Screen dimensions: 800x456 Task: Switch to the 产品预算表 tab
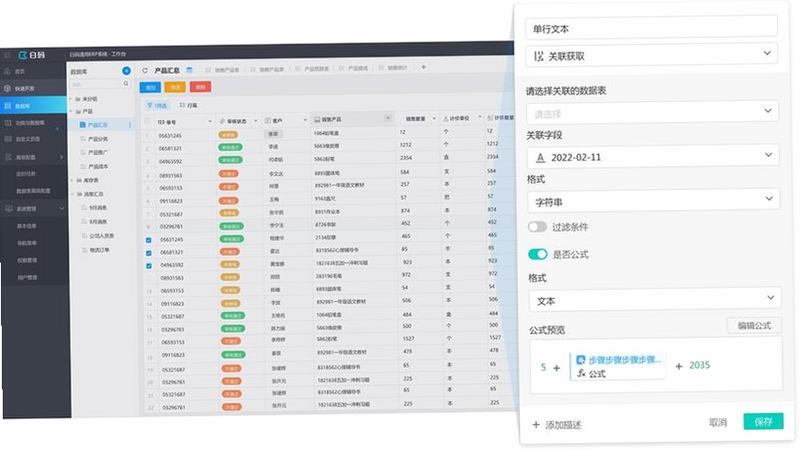pyautogui.click(x=316, y=68)
